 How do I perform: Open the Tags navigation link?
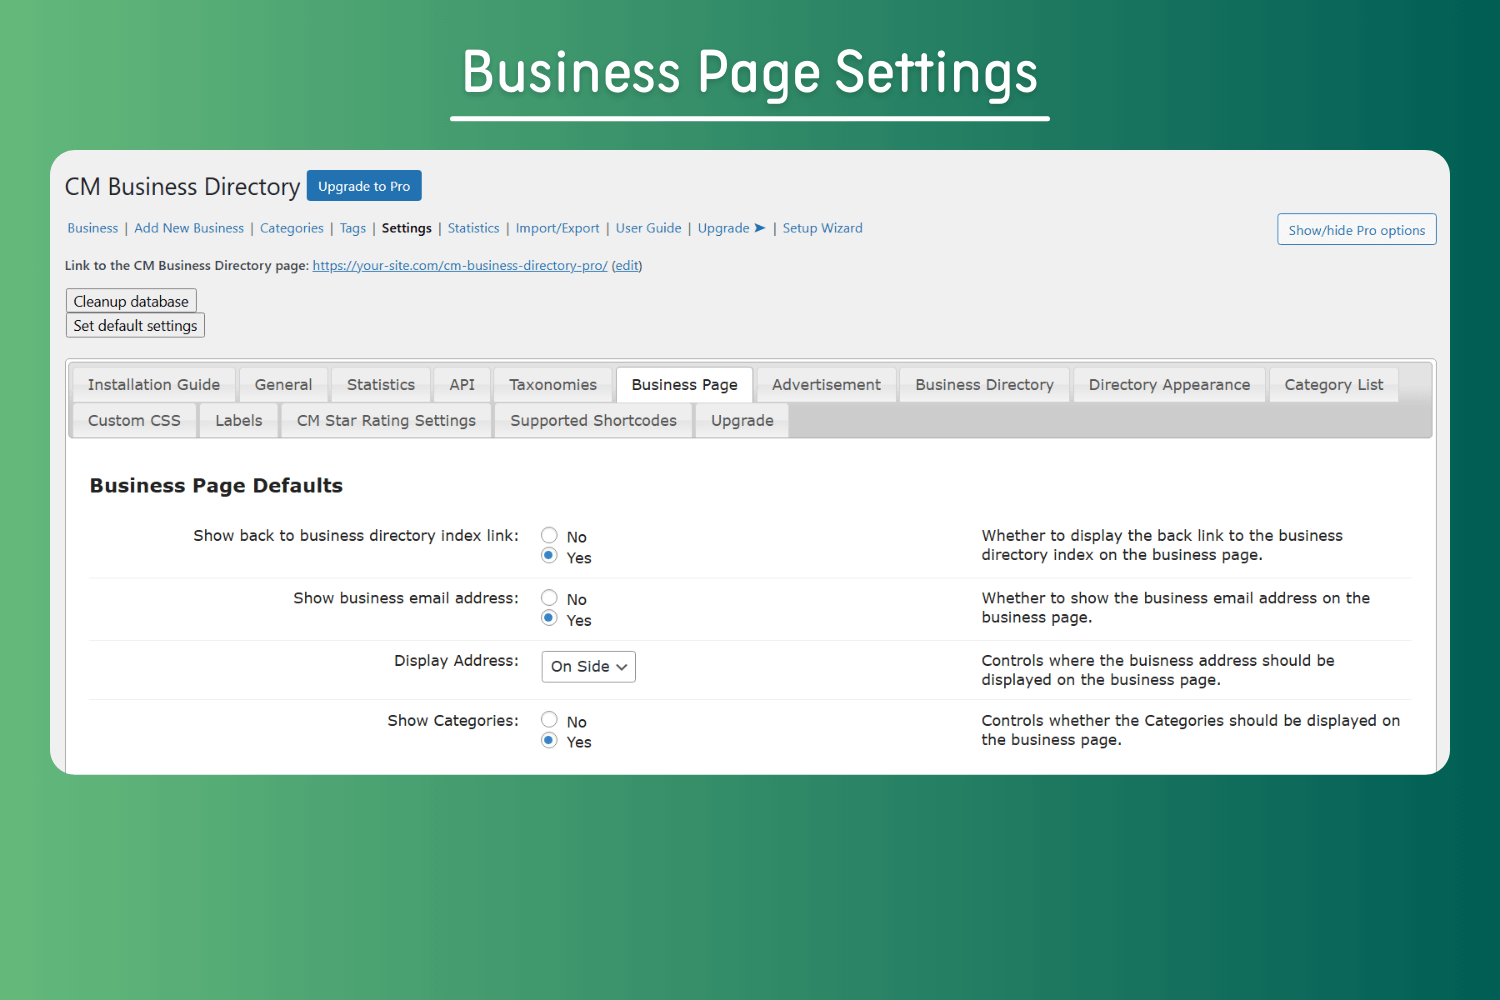[353, 228]
